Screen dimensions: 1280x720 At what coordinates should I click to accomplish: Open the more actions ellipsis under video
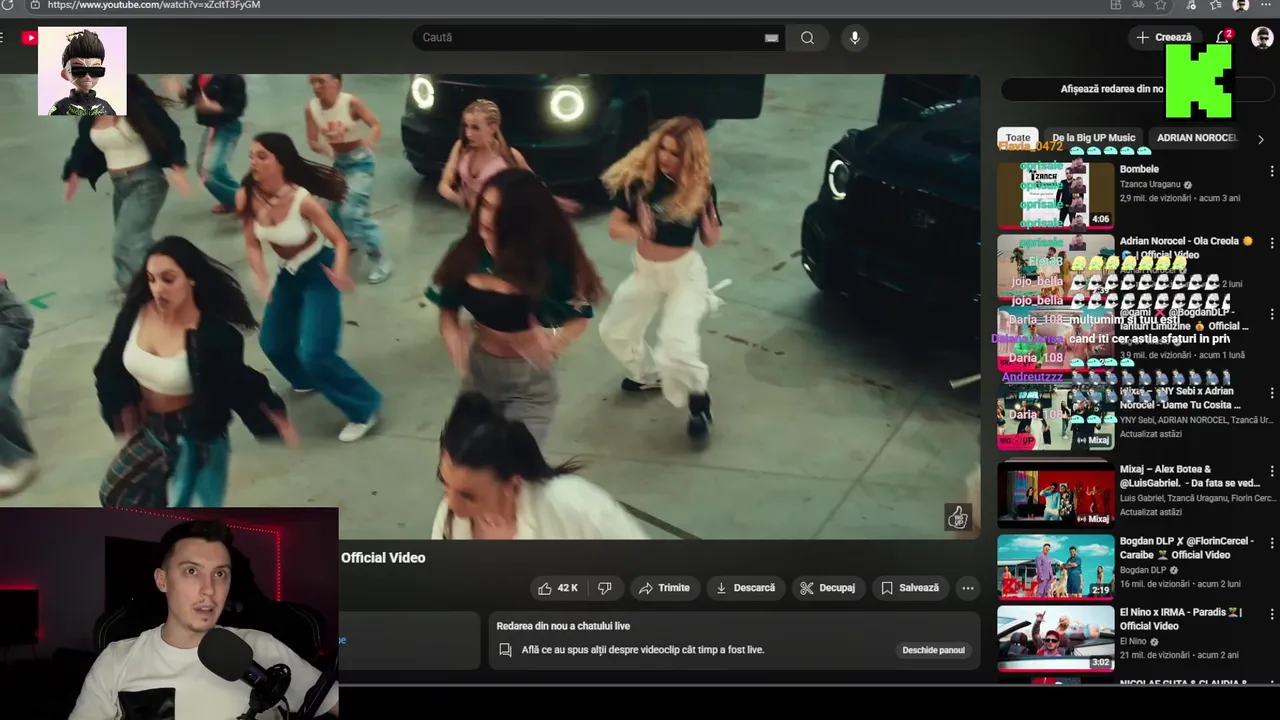tap(967, 588)
